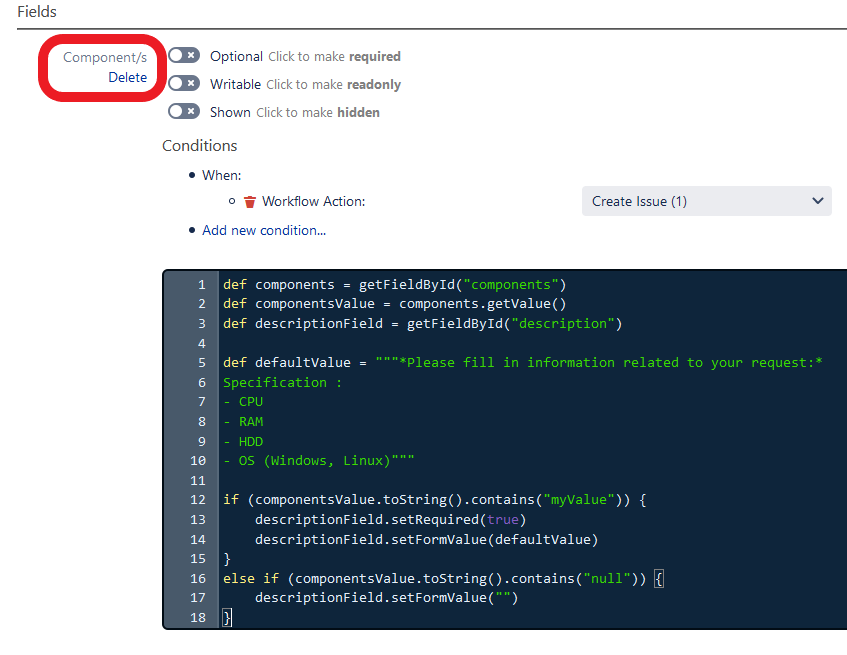Click line number 11 in the gutter

tap(198, 480)
